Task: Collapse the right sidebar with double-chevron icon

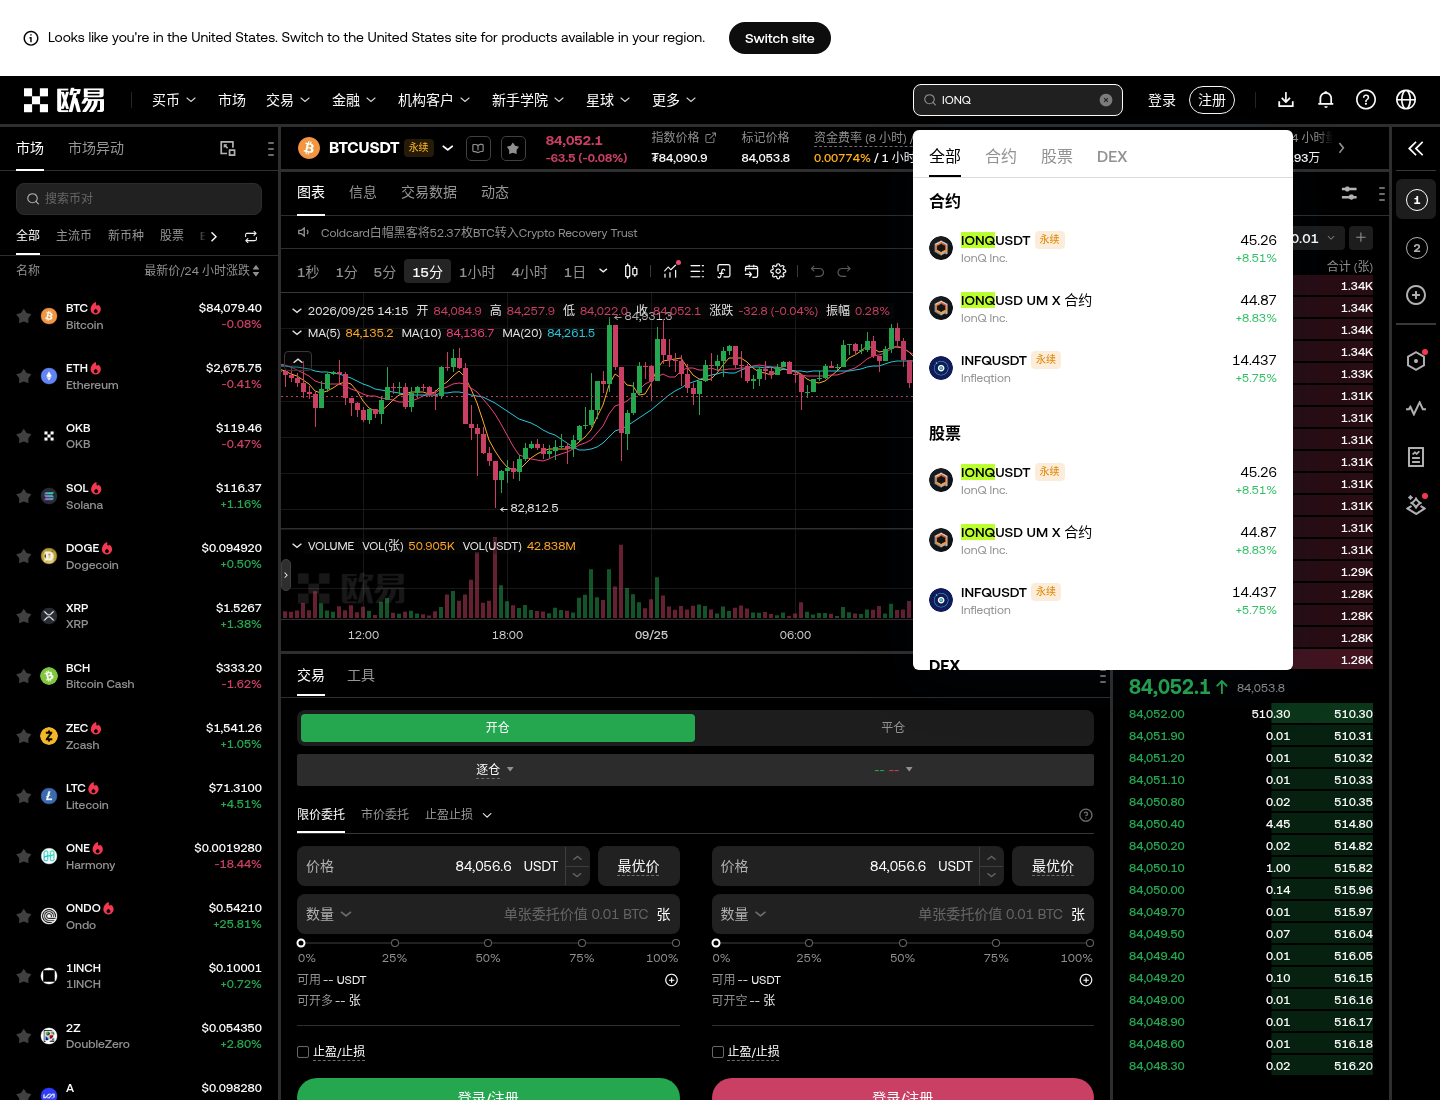Action: click(1416, 149)
